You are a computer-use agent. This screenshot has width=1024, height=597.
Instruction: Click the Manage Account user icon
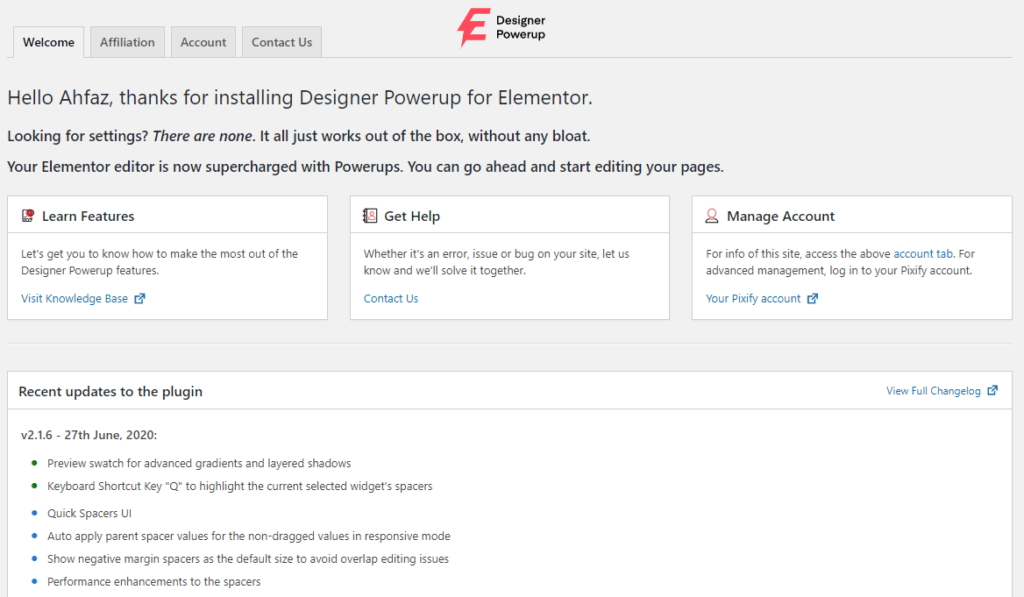712,216
